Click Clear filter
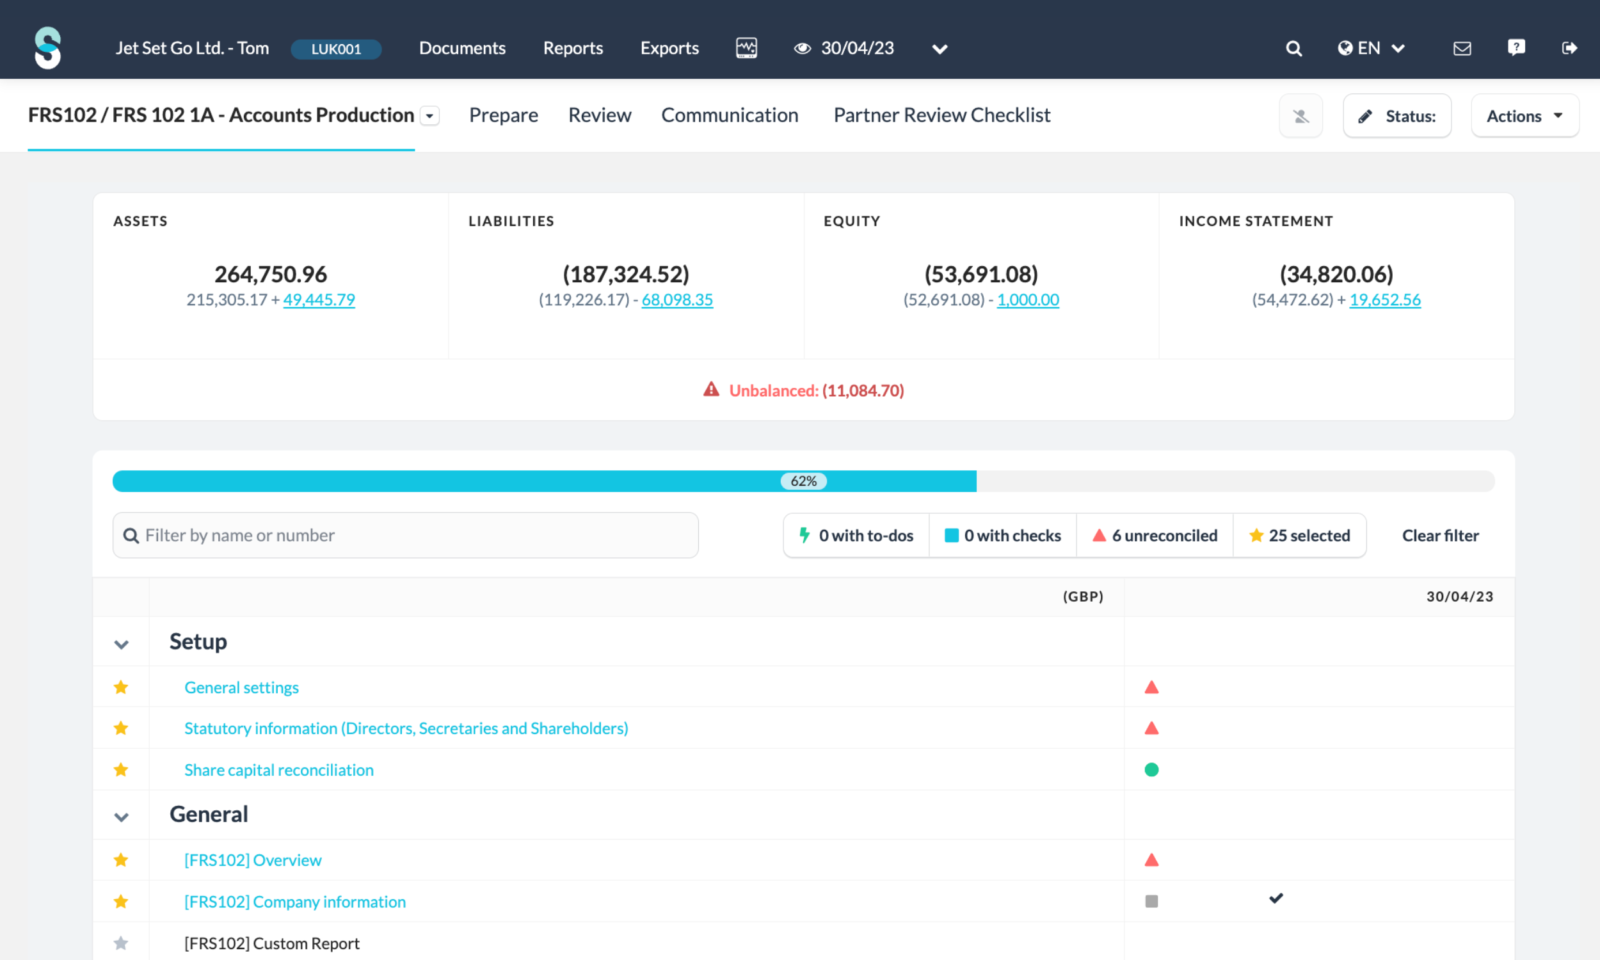 point(1439,535)
